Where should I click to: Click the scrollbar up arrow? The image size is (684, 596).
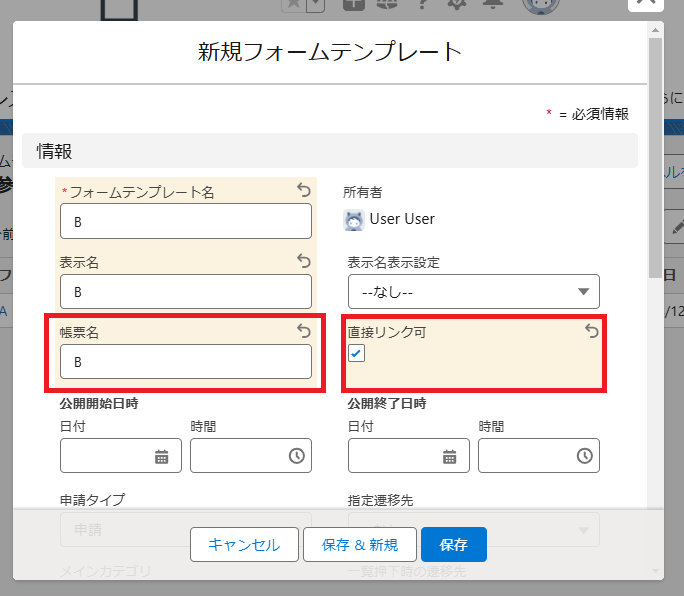655,30
